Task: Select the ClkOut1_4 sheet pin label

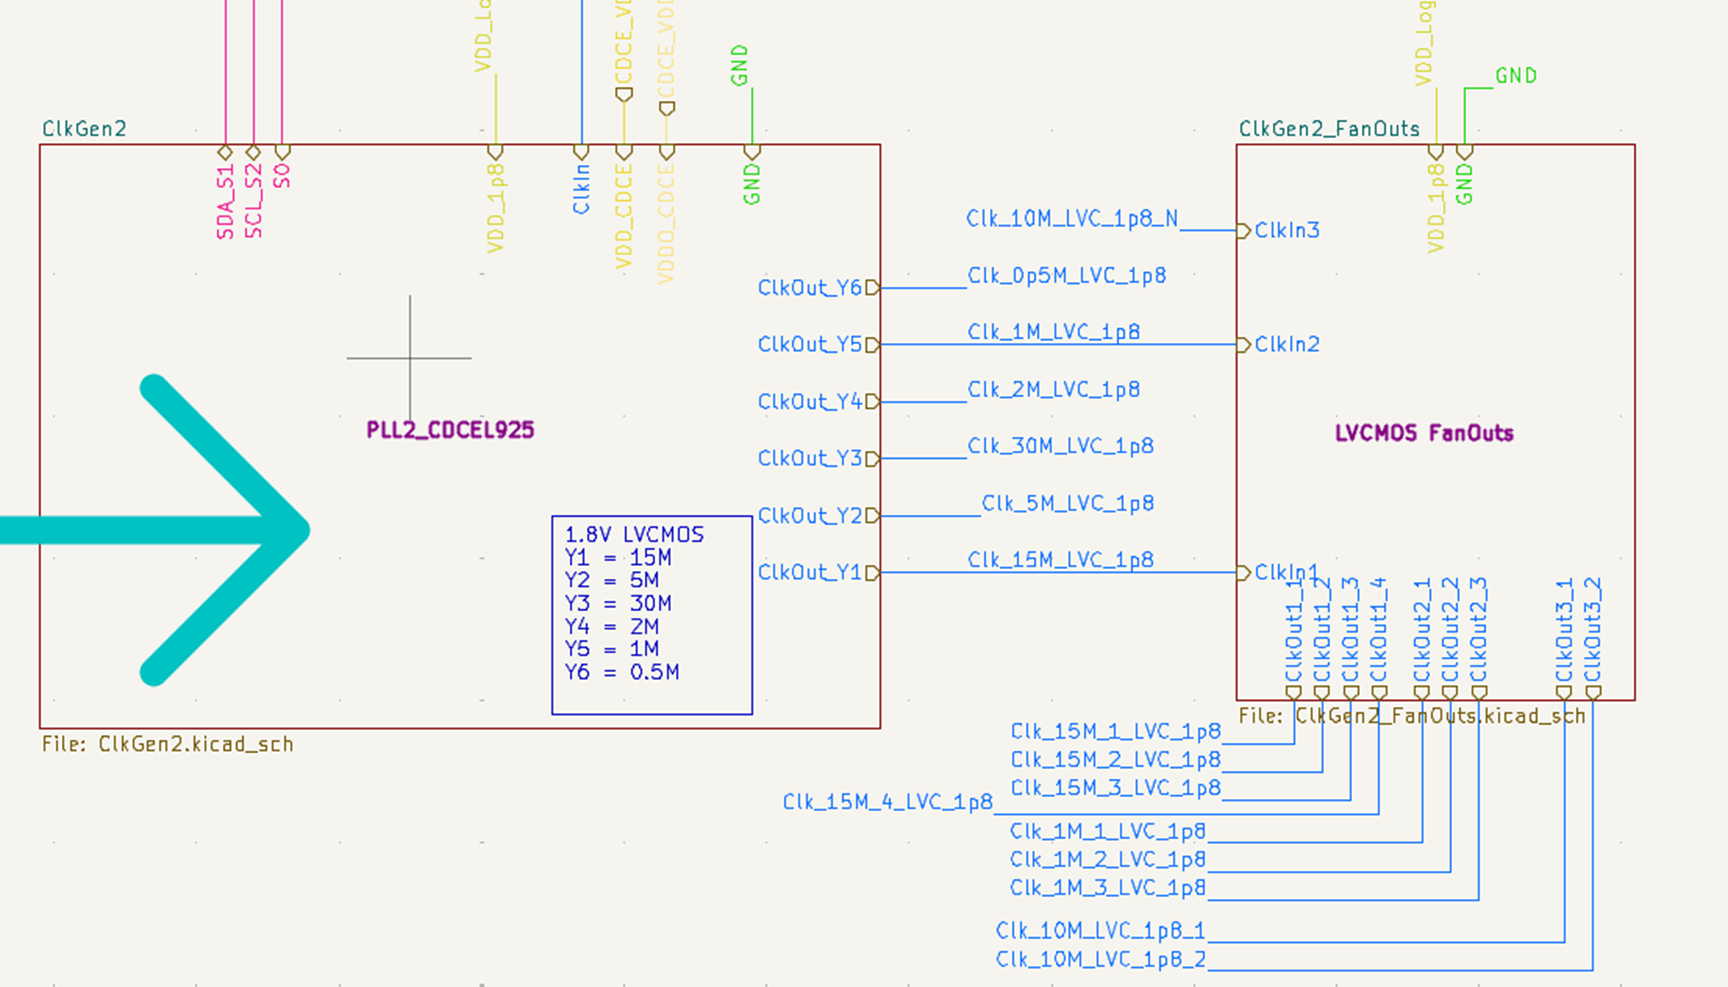Action: (x=1379, y=629)
